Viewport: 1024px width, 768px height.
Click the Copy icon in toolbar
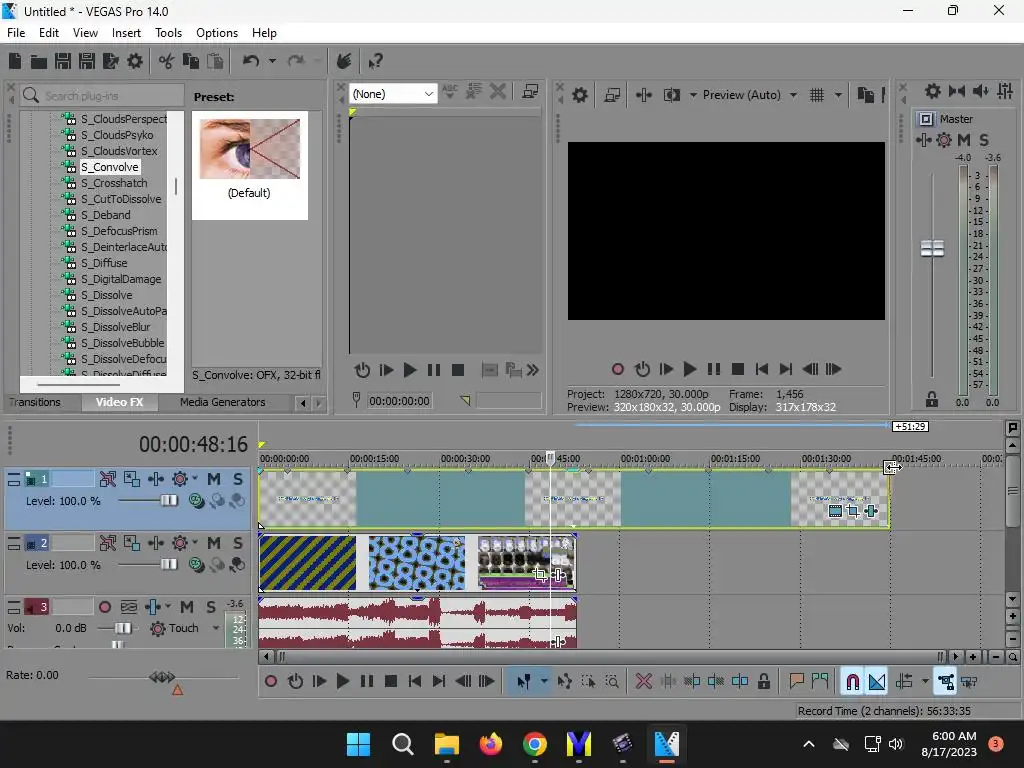(x=191, y=61)
